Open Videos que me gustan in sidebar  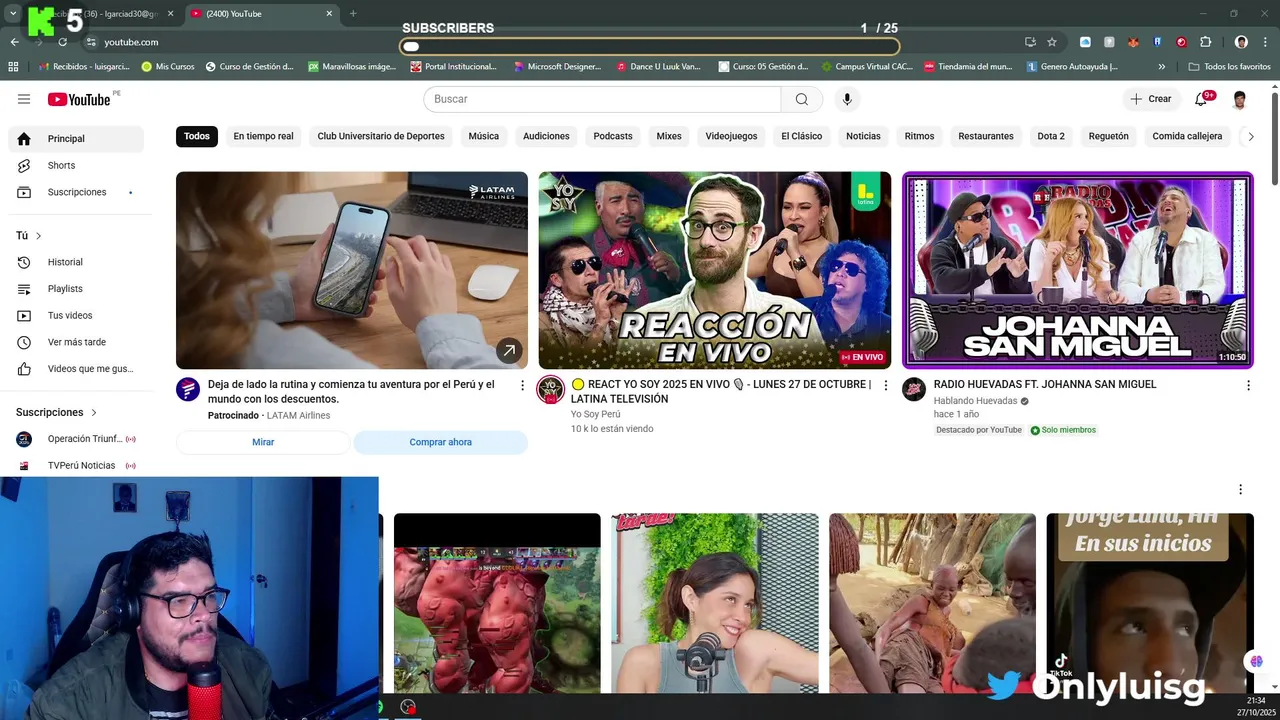point(76,369)
